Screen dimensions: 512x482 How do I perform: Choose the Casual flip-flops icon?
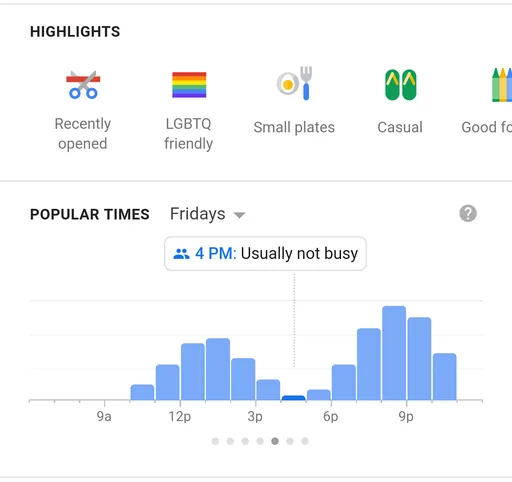coord(400,85)
